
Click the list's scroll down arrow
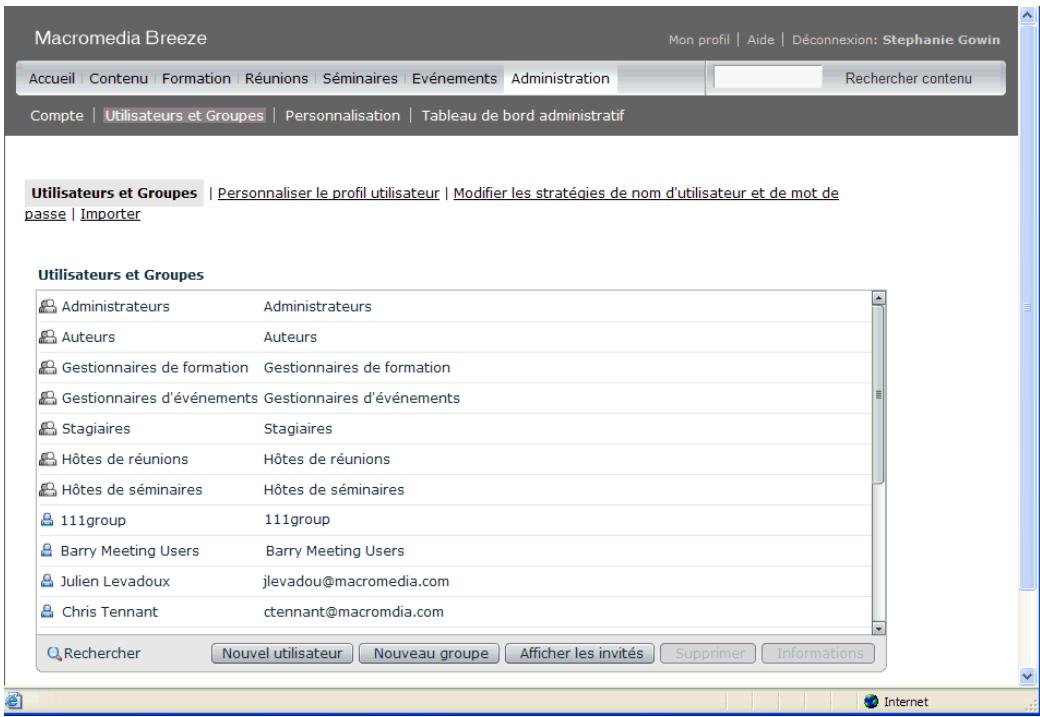(x=878, y=628)
